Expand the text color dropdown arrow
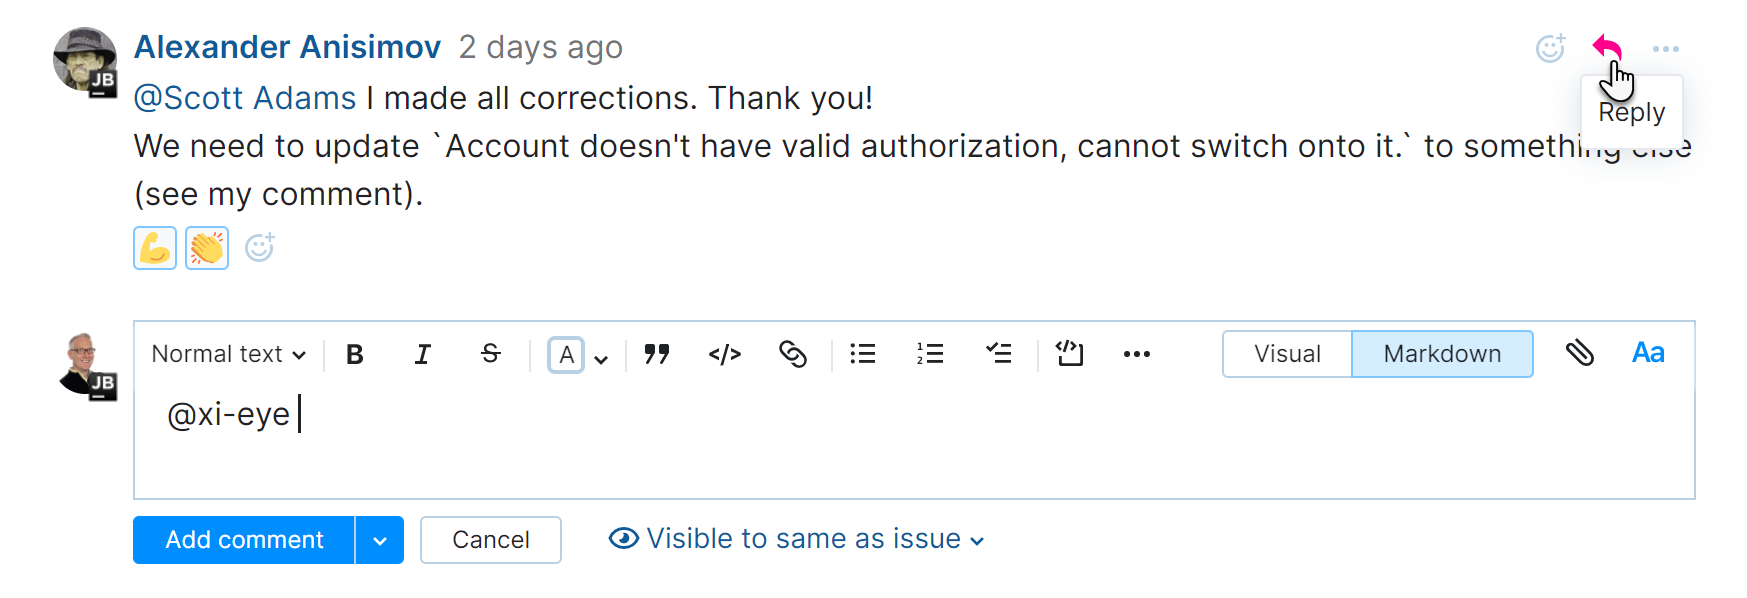This screenshot has width=1747, height=598. [x=600, y=357]
